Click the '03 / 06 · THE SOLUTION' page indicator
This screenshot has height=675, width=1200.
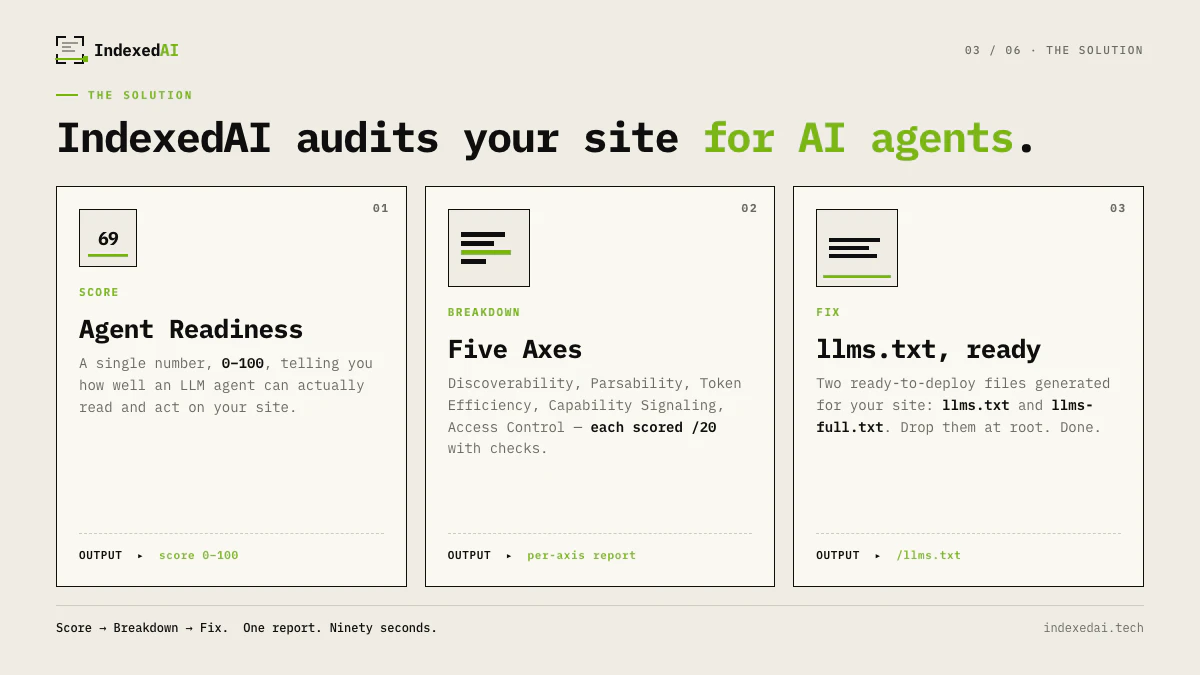[1054, 50]
